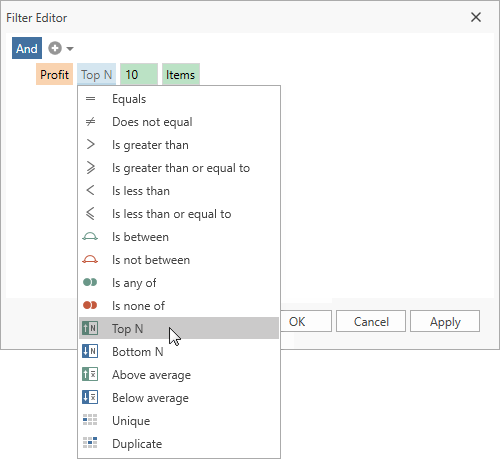The height and width of the screenshot is (459, 500).
Task: Click the Cancel button
Action: (x=371, y=321)
